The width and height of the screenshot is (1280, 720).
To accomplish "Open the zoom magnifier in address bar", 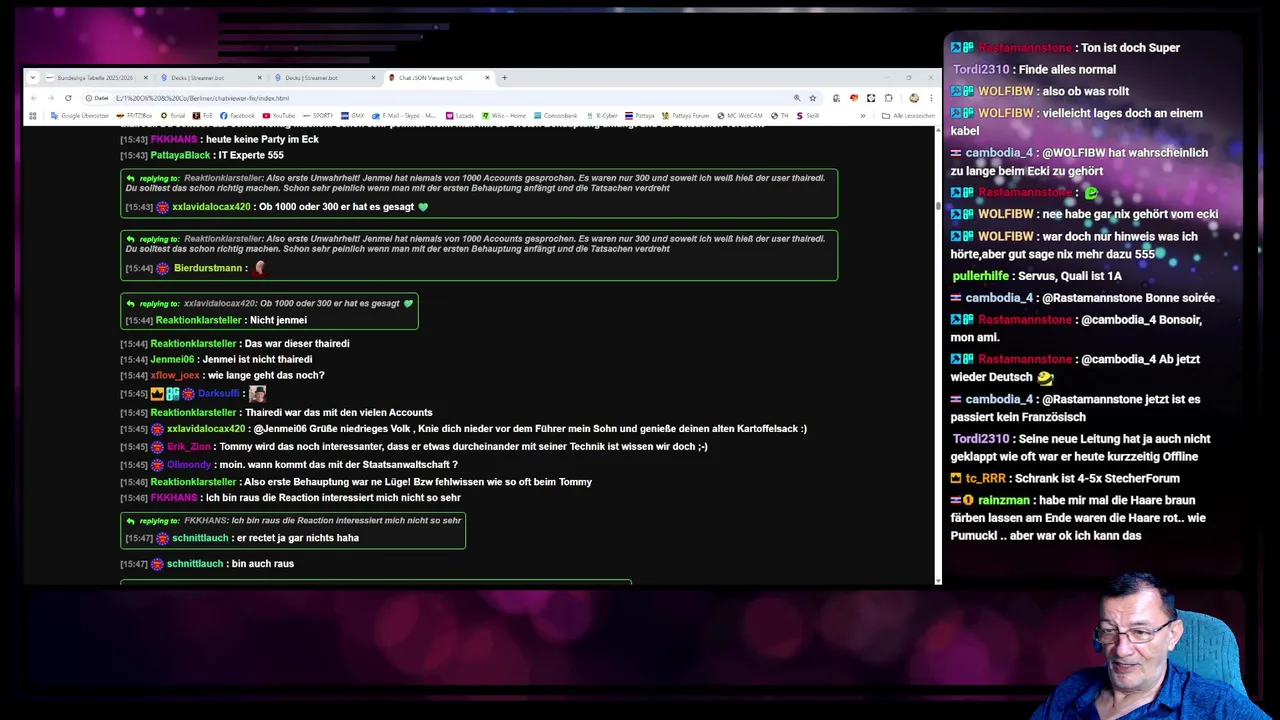I will point(797,98).
